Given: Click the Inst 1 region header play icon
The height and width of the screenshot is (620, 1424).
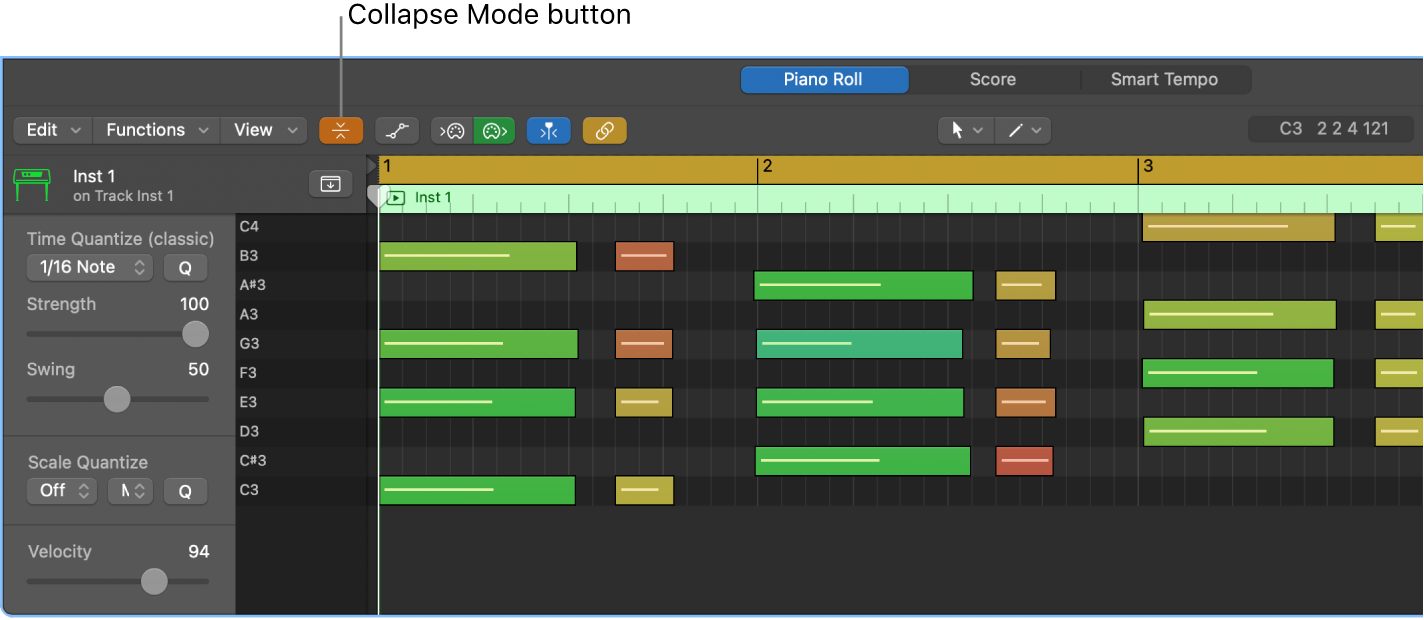Looking at the screenshot, I should [396, 198].
